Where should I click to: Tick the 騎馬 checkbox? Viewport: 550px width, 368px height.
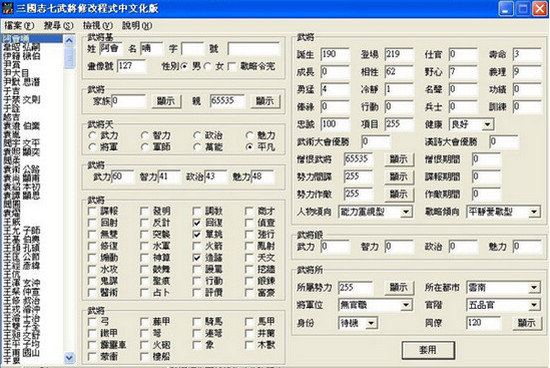pos(197,322)
